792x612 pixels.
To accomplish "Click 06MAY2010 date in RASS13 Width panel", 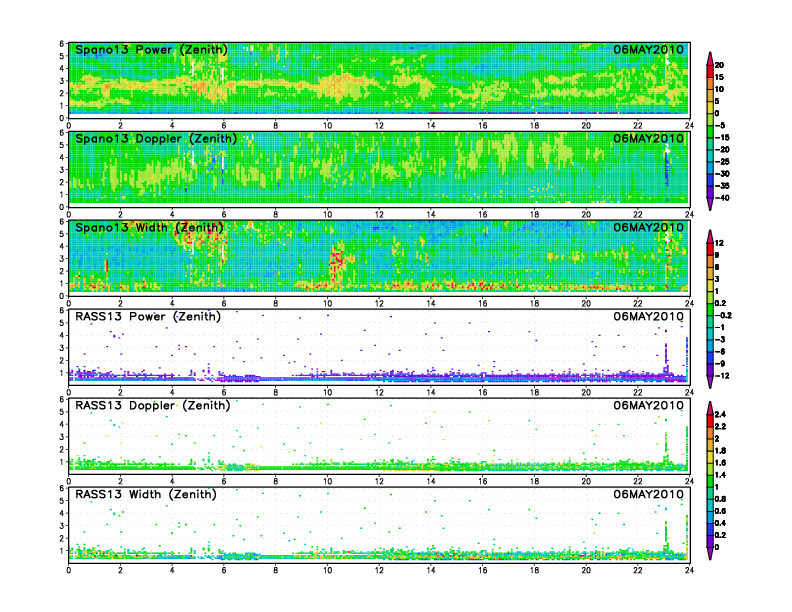I will pos(649,494).
